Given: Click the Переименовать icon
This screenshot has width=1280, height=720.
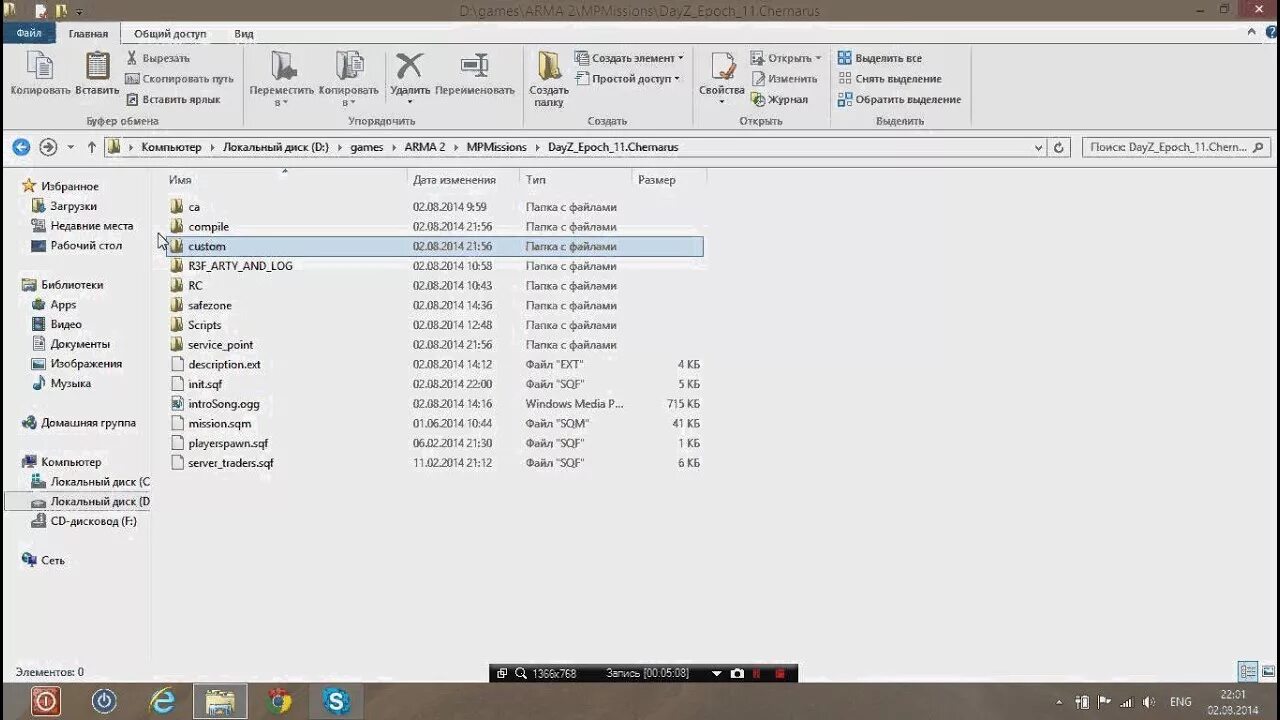Looking at the screenshot, I should point(474,66).
